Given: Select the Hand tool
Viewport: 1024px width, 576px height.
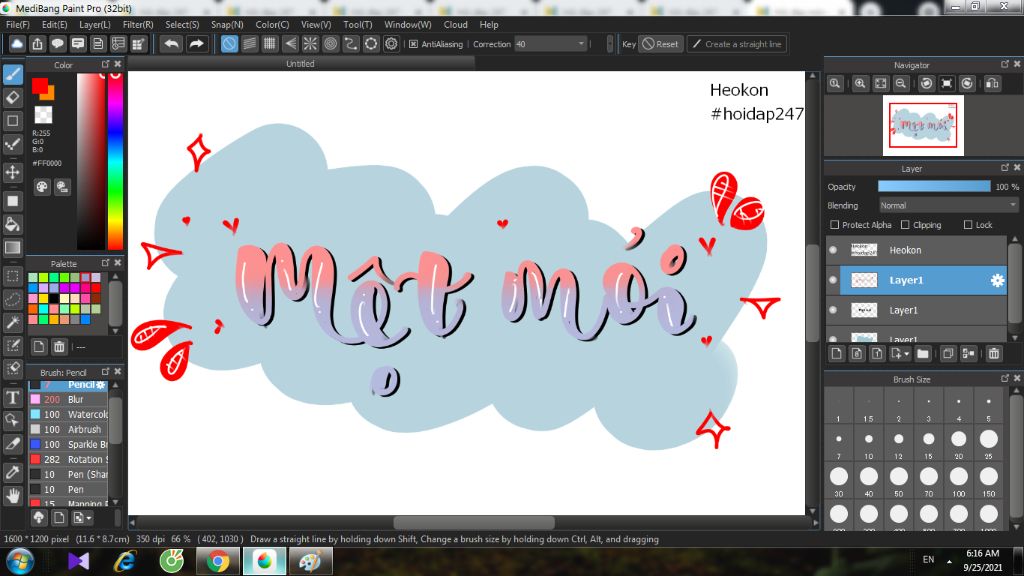Looking at the screenshot, I should [x=13, y=496].
